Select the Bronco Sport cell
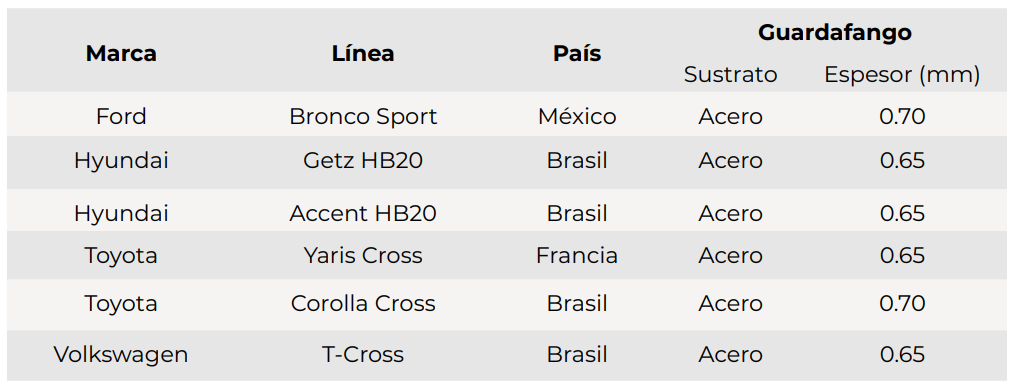 [x=363, y=116]
